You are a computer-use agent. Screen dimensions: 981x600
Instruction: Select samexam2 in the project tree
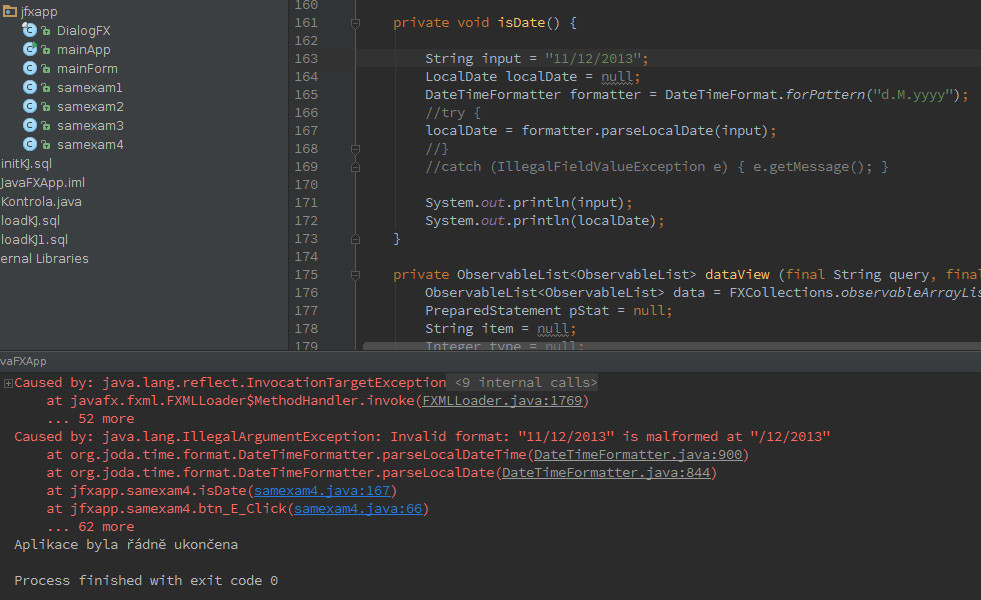[x=90, y=106]
